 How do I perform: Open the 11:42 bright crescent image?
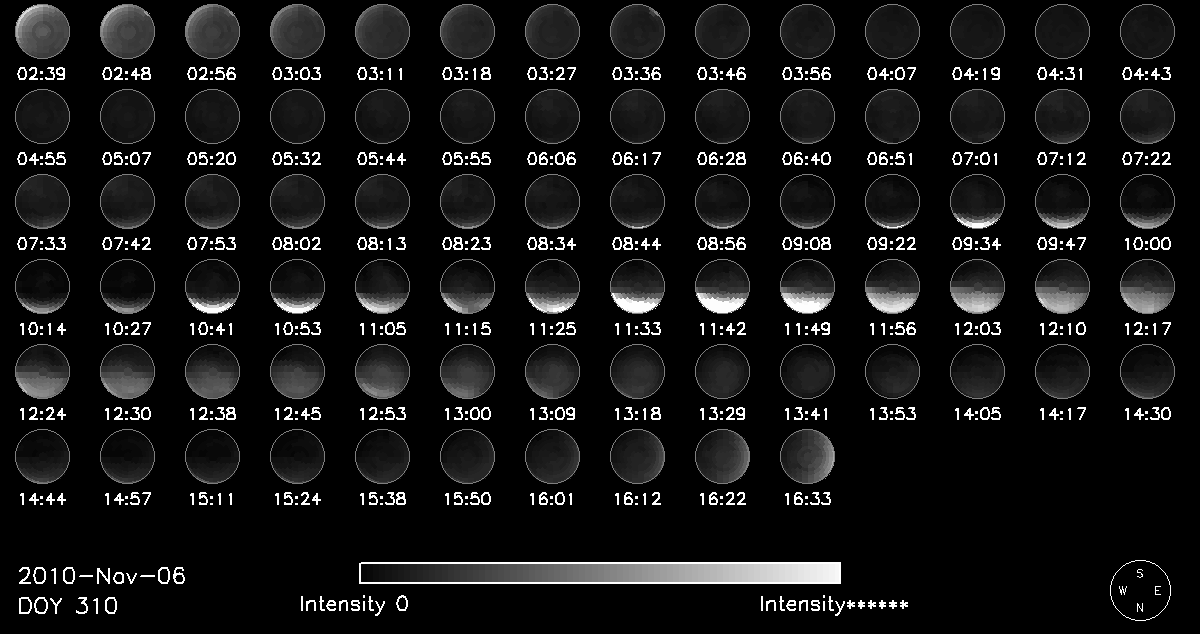pos(722,287)
